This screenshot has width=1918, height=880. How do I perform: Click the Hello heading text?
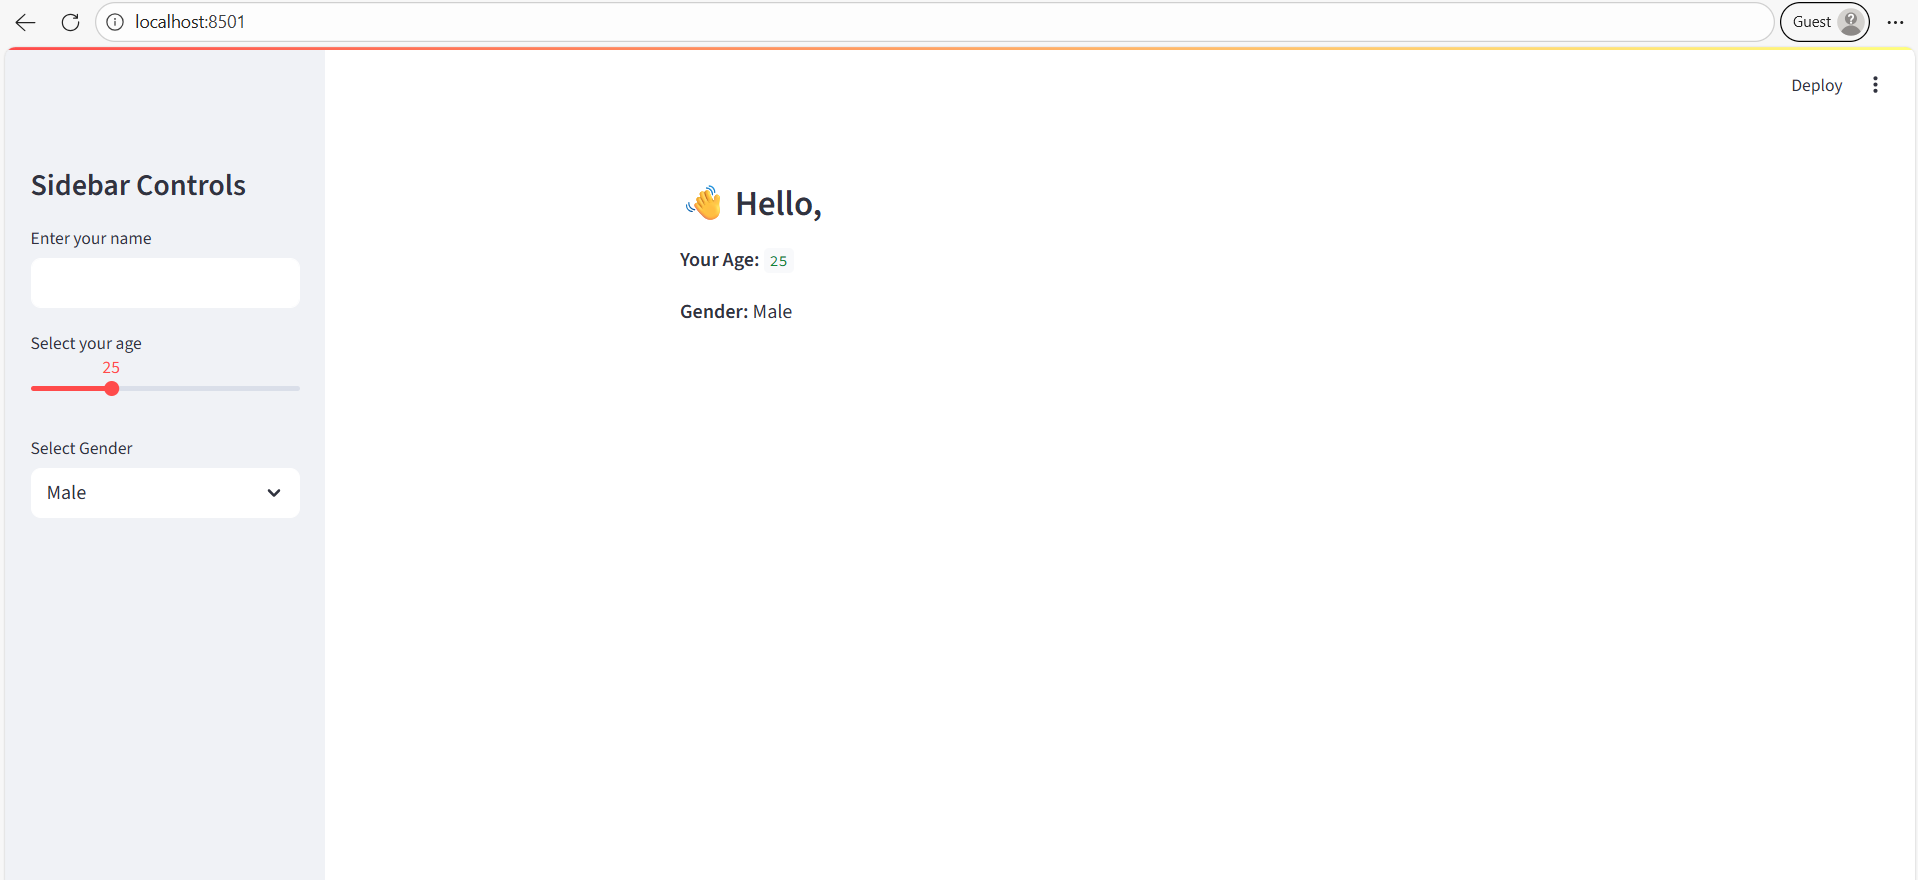click(x=778, y=204)
